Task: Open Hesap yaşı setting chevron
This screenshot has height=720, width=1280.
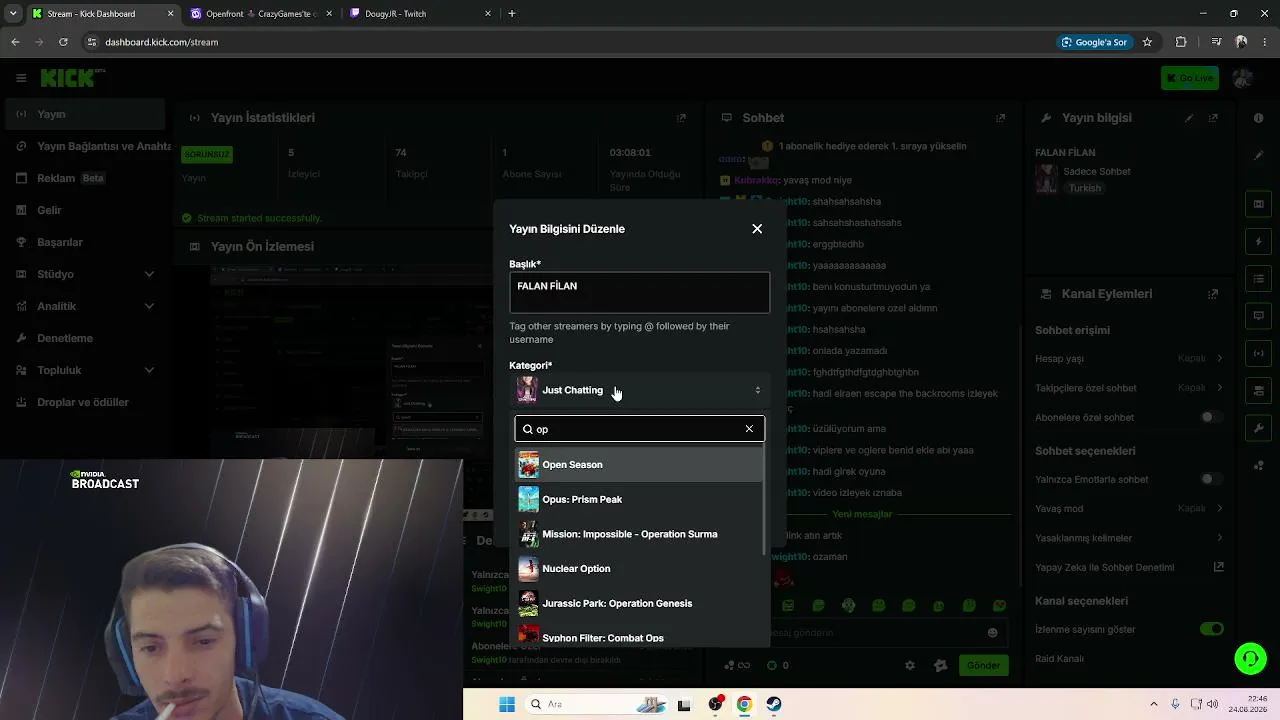Action: click(1219, 358)
